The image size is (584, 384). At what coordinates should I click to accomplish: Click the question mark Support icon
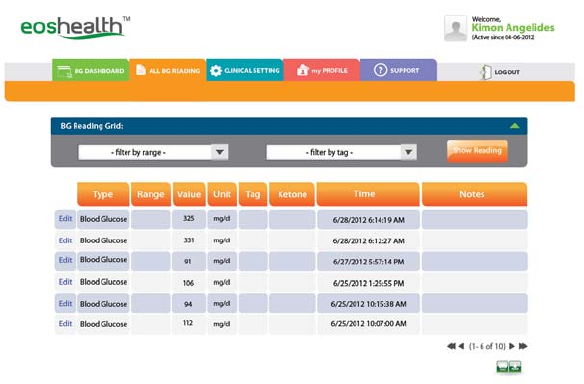tap(380, 70)
